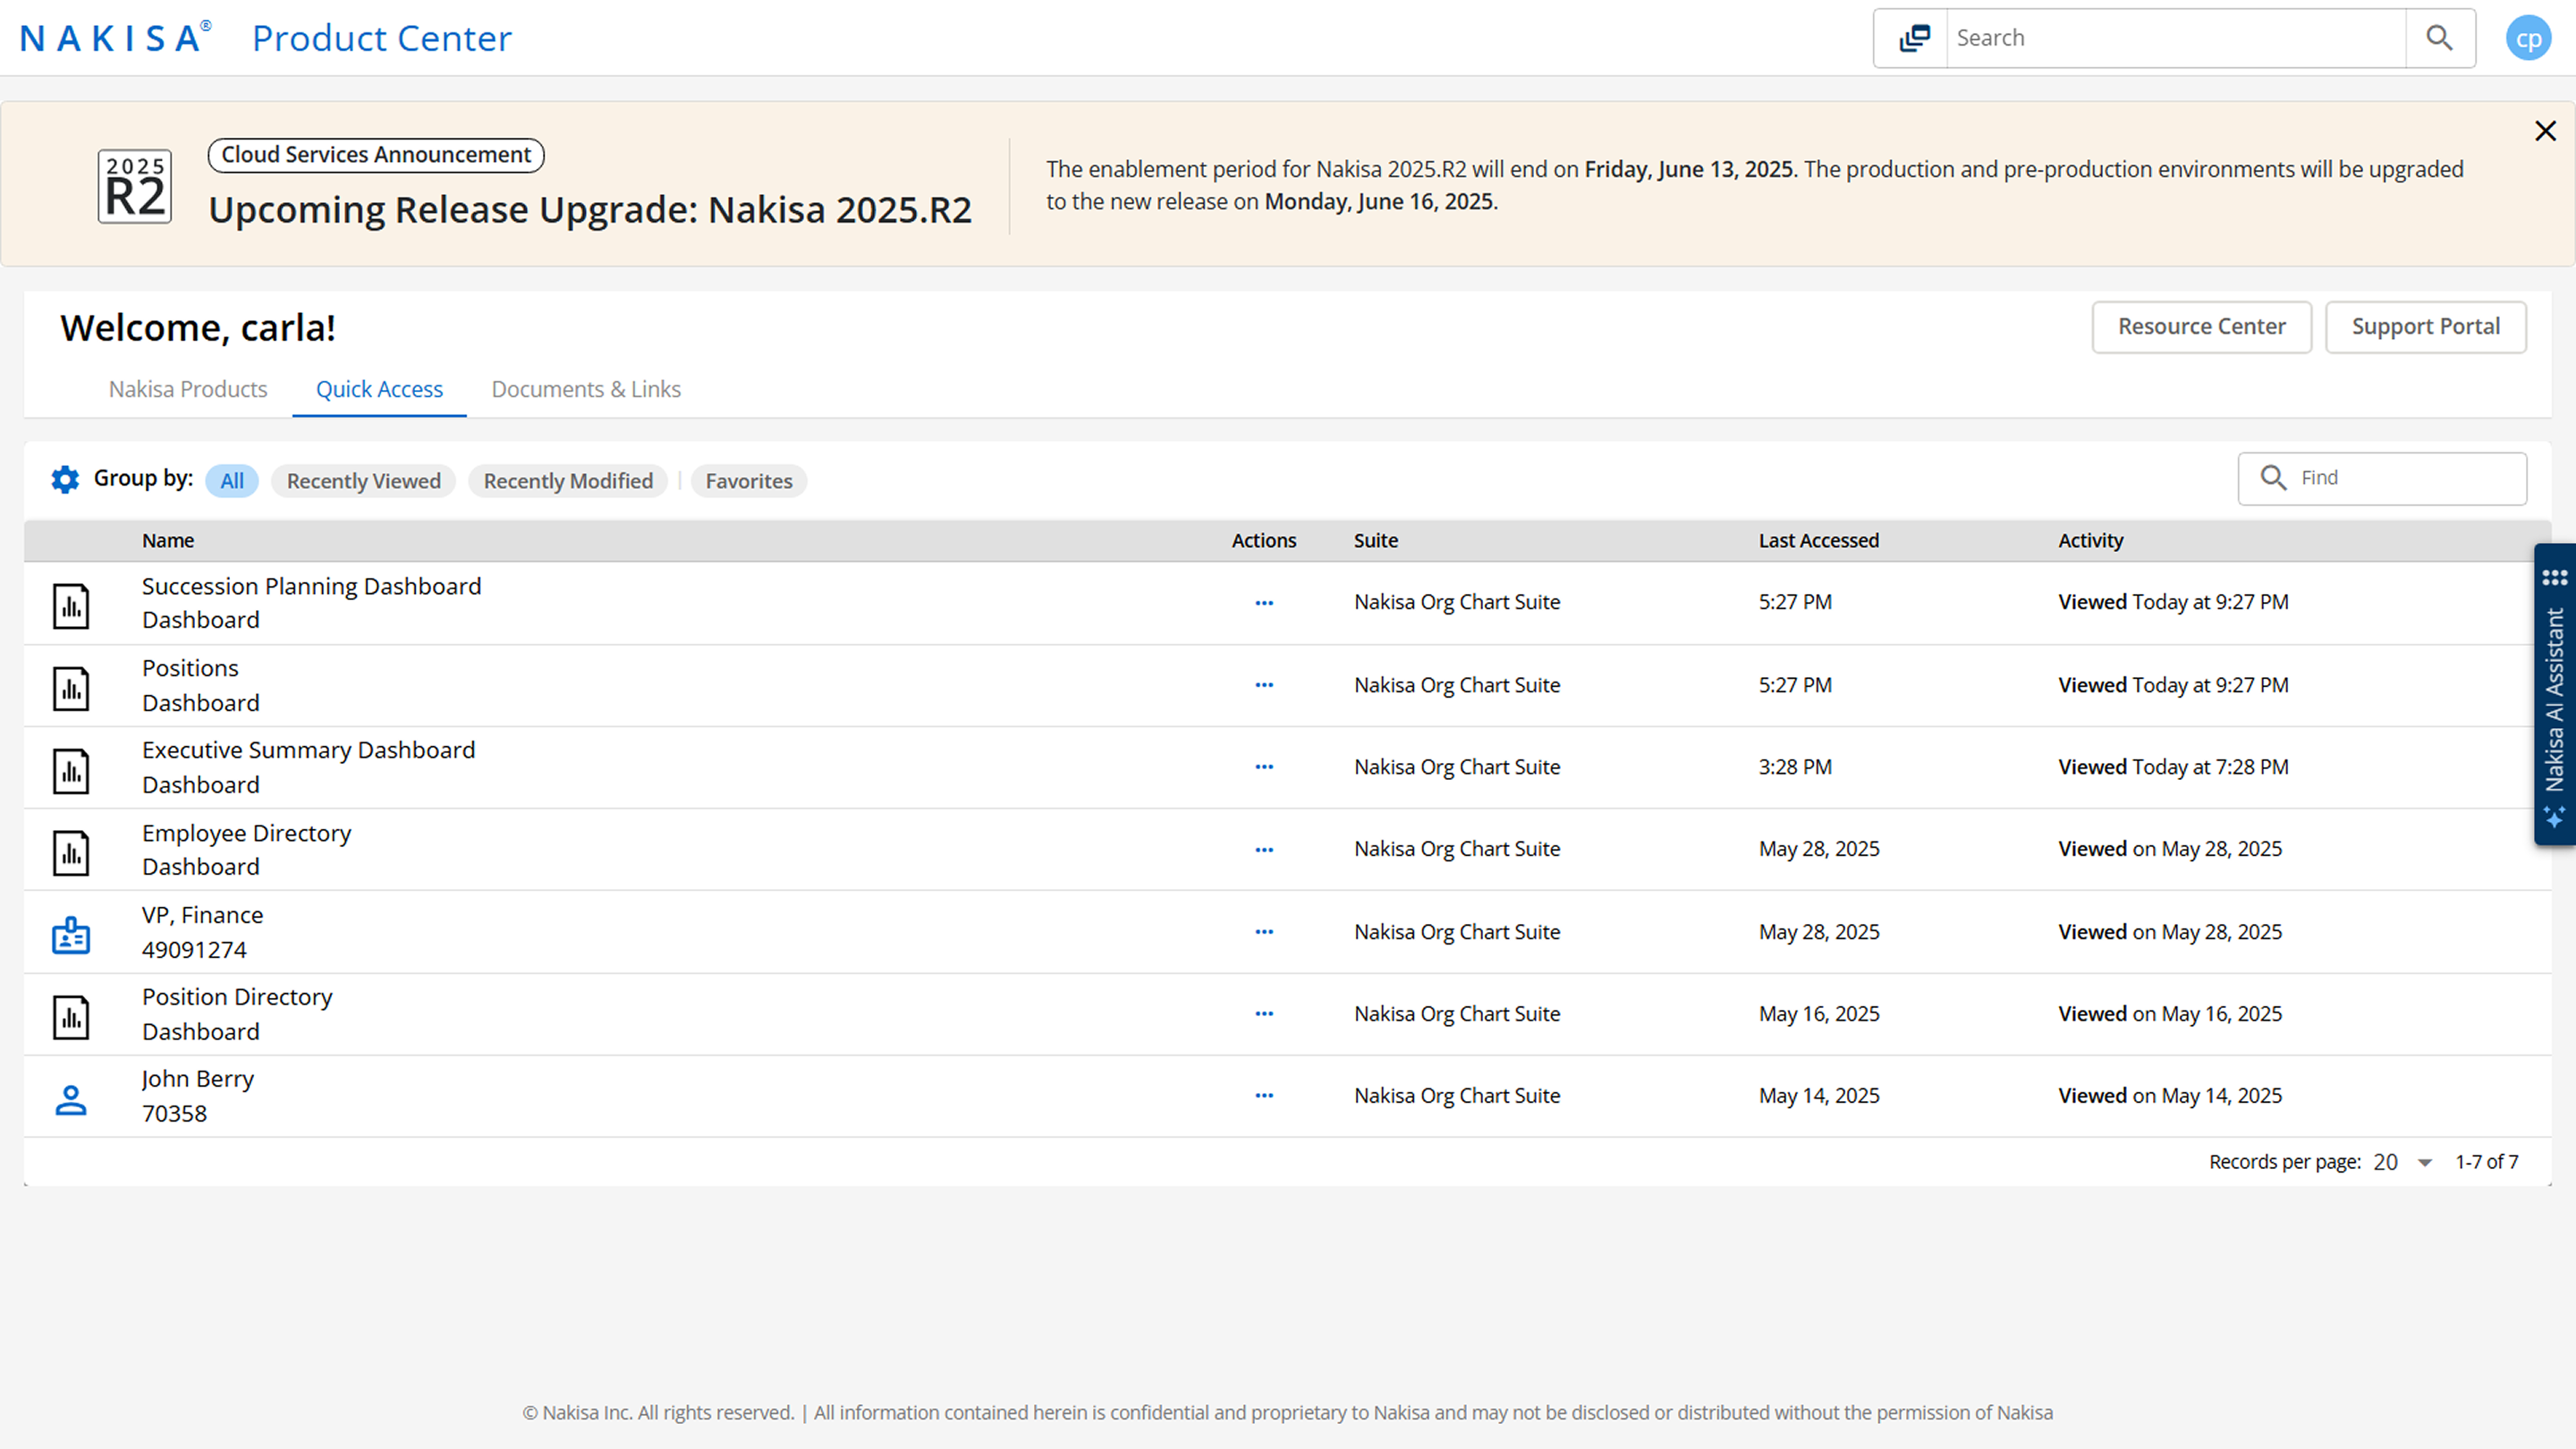Open the Resource Center
The image size is (2576, 1449).
(2202, 327)
